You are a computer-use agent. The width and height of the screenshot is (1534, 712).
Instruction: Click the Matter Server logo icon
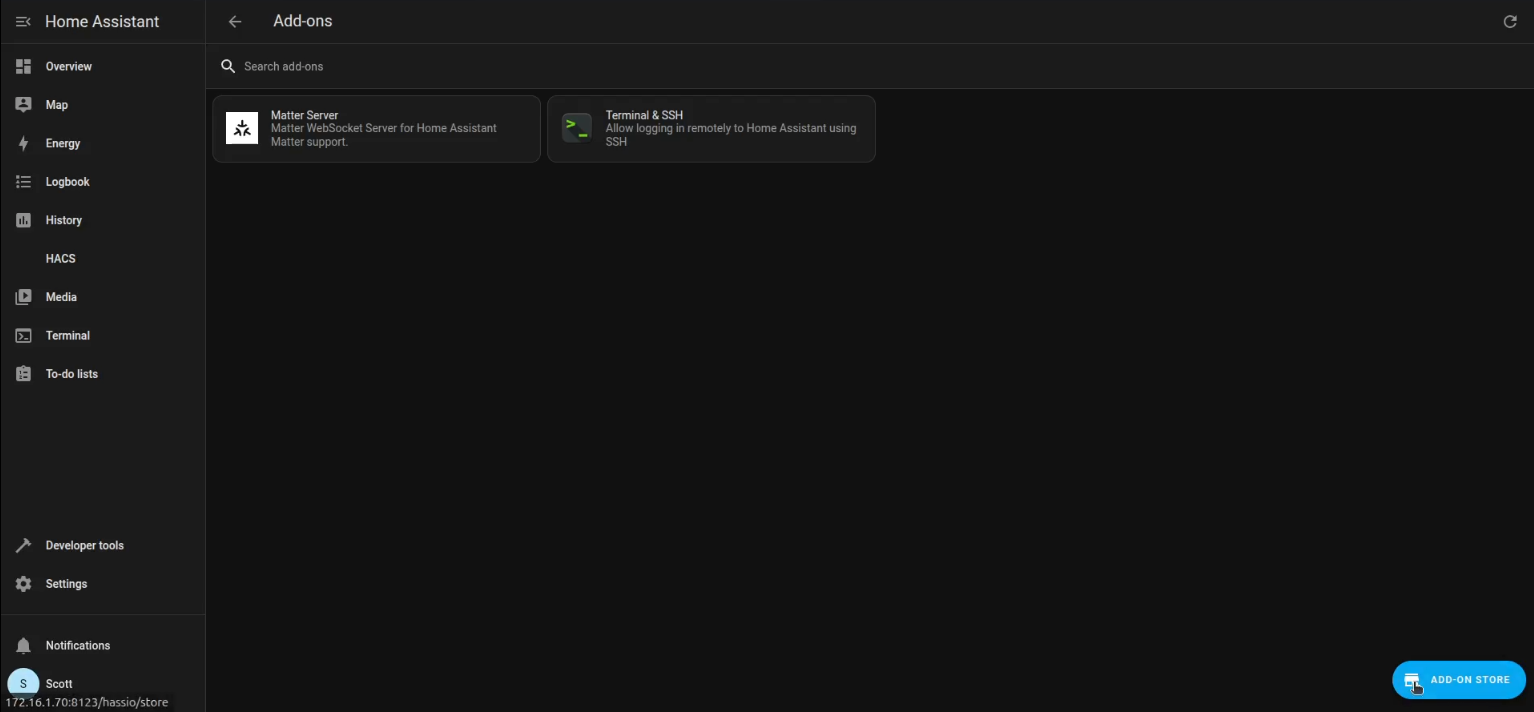(242, 128)
